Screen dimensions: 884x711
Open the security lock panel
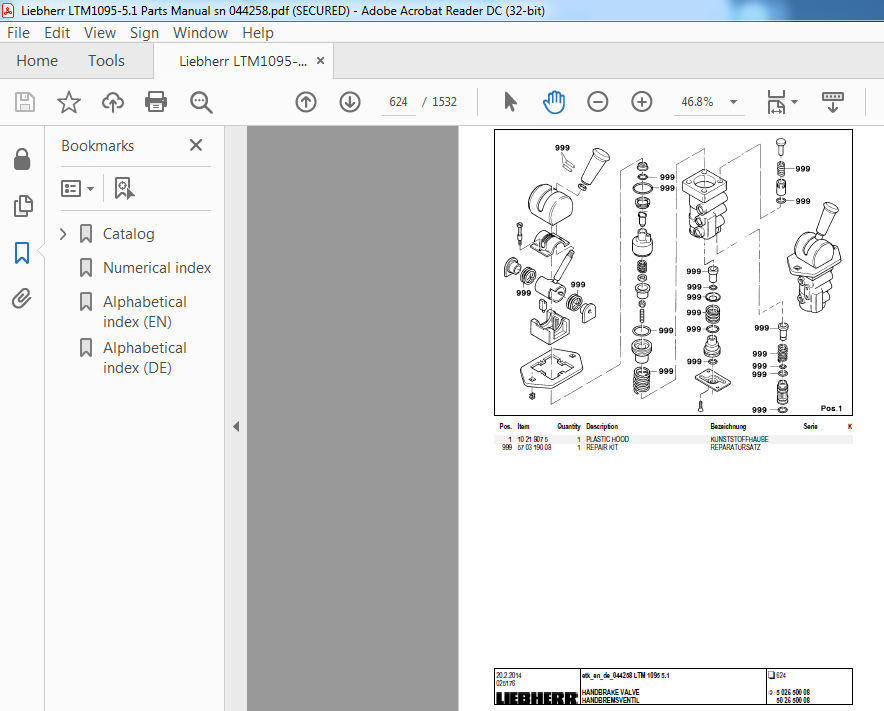pyautogui.click(x=22, y=160)
